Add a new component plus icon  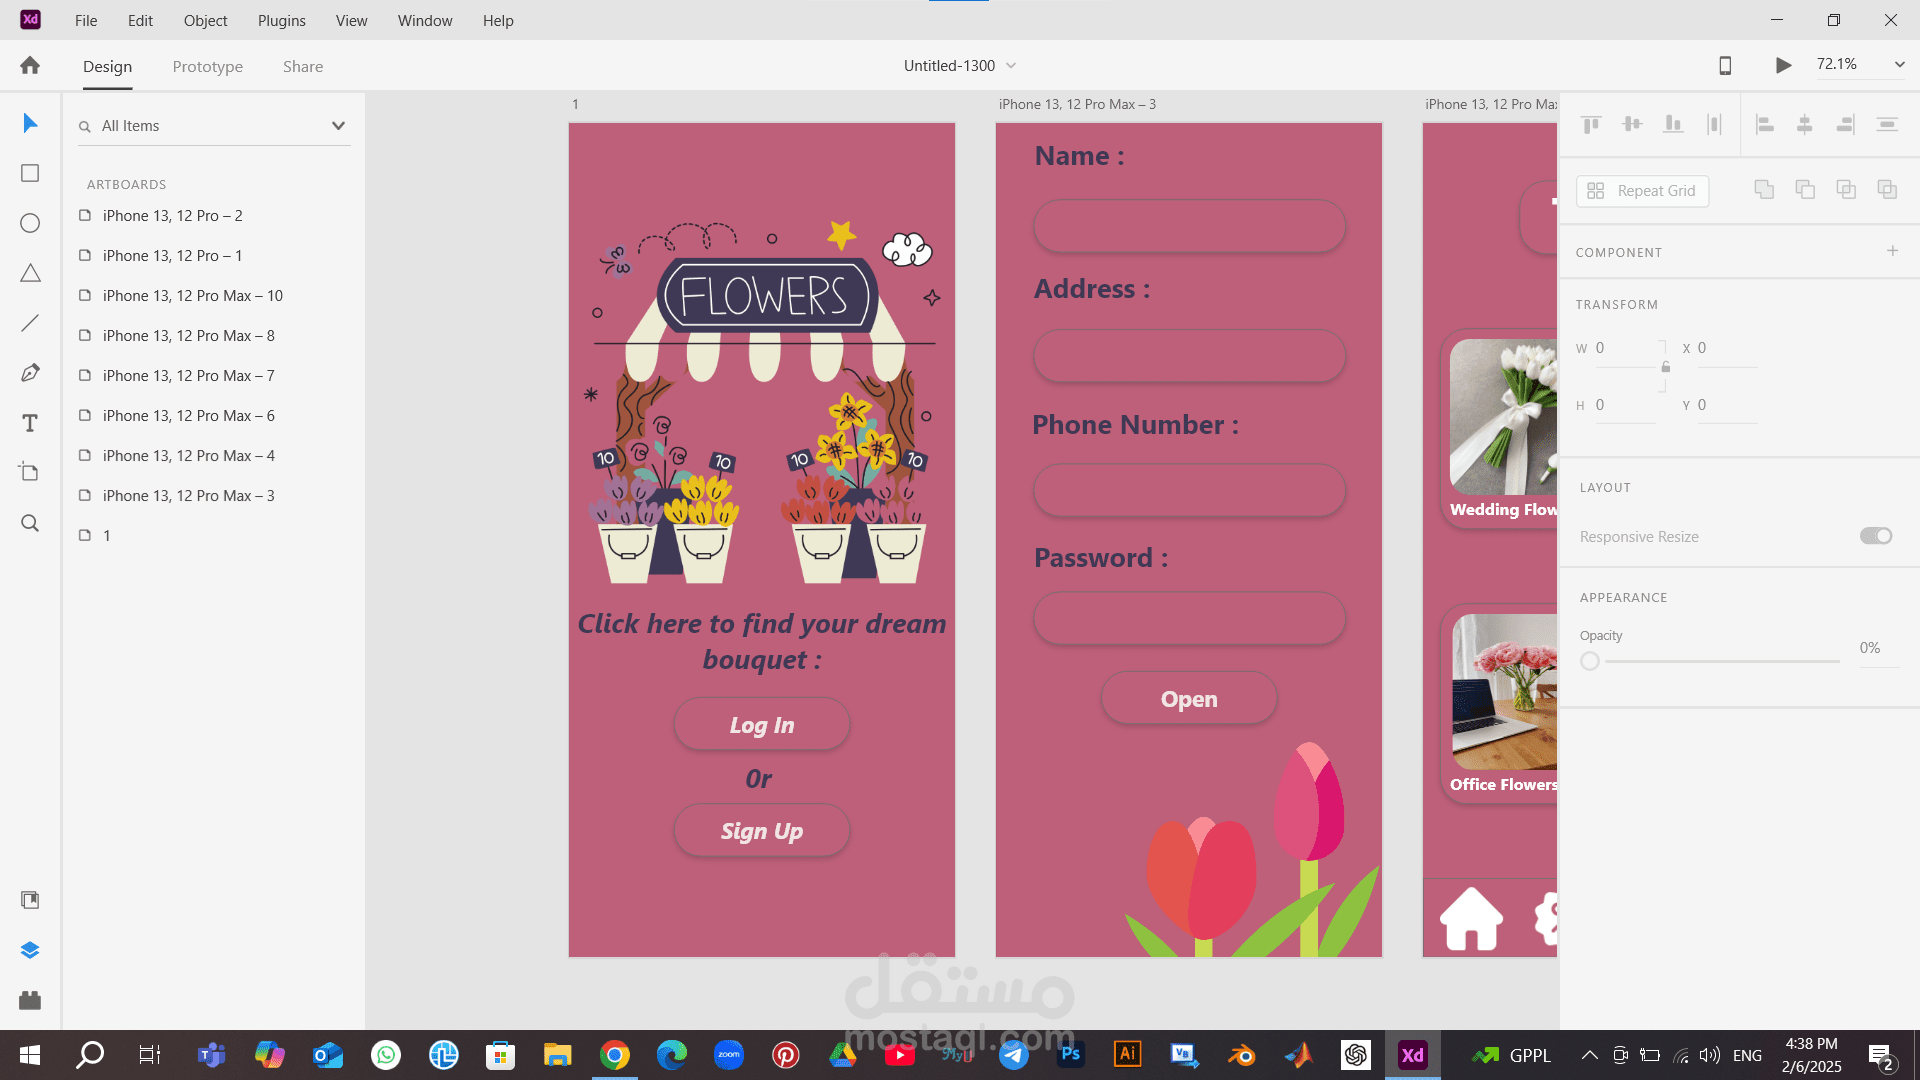point(1892,251)
